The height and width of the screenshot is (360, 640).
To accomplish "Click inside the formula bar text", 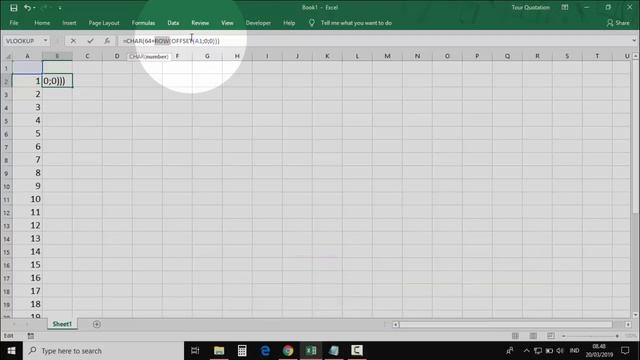I will pos(171,41).
